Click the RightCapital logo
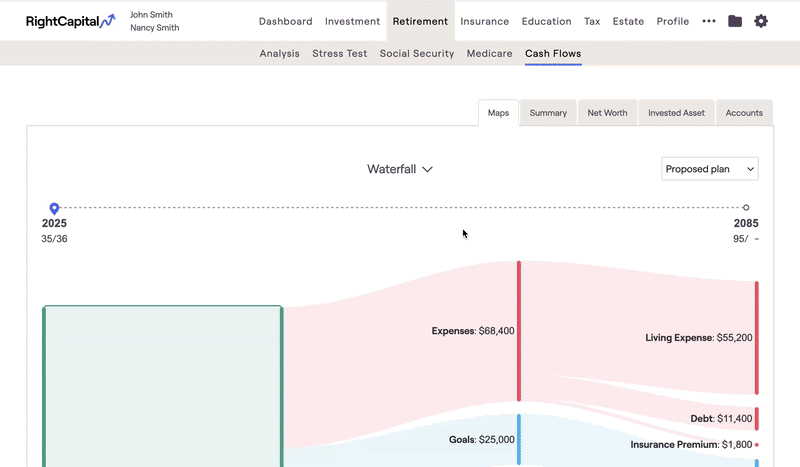This screenshot has height=467, width=800. tap(70, 21)
